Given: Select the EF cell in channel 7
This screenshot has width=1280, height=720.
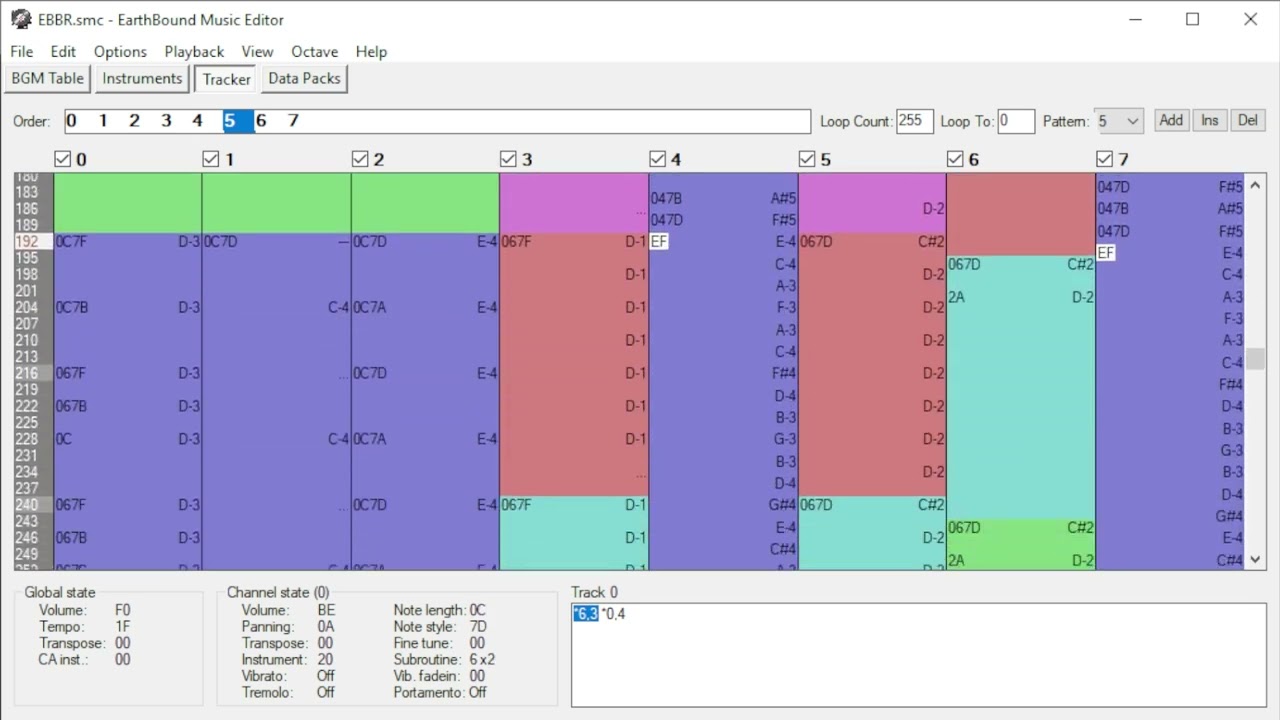Looking at the screenshot, I should point(1106,253).
